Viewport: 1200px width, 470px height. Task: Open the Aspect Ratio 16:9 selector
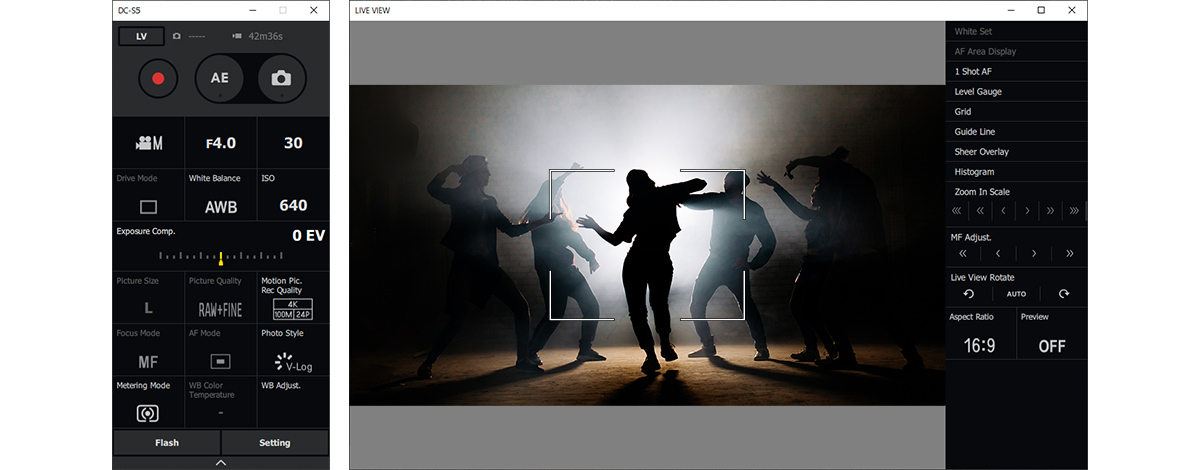click(980, 346)
